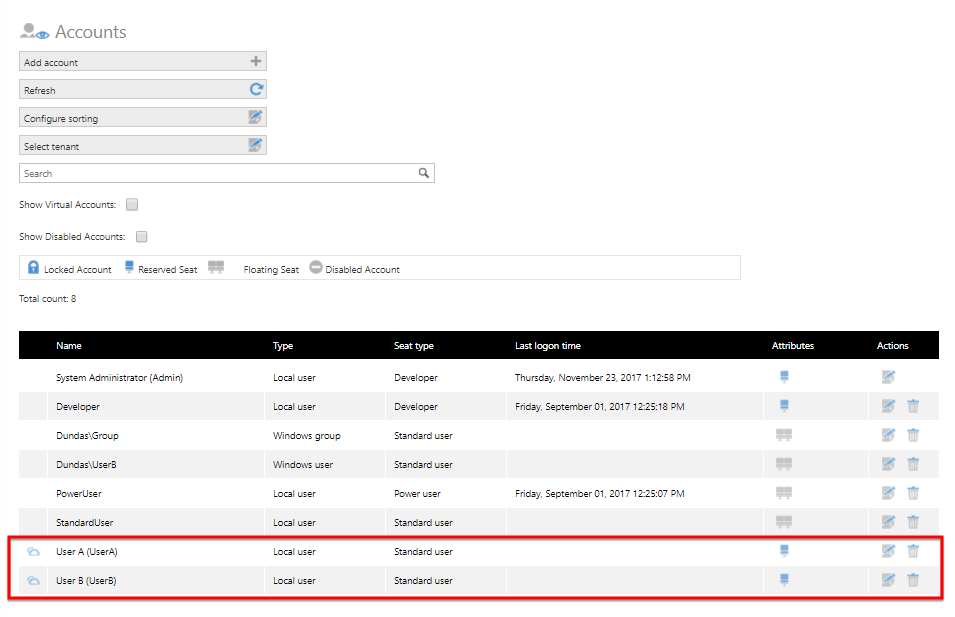Screen dimensions: 955x617
Task: Click the pencil icon on Select tenant
Action: (x=255, y=145)
